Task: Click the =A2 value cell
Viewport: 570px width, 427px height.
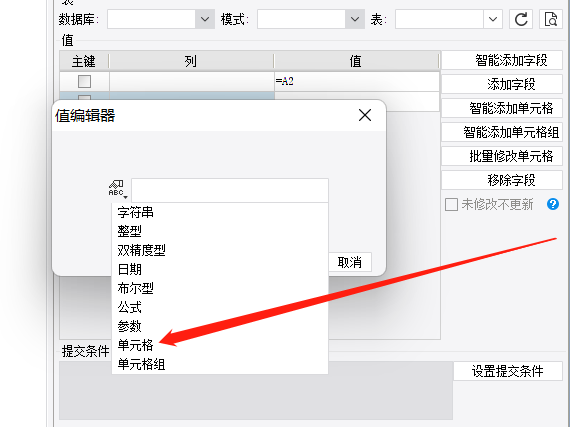Action: [x=357, y=81]
